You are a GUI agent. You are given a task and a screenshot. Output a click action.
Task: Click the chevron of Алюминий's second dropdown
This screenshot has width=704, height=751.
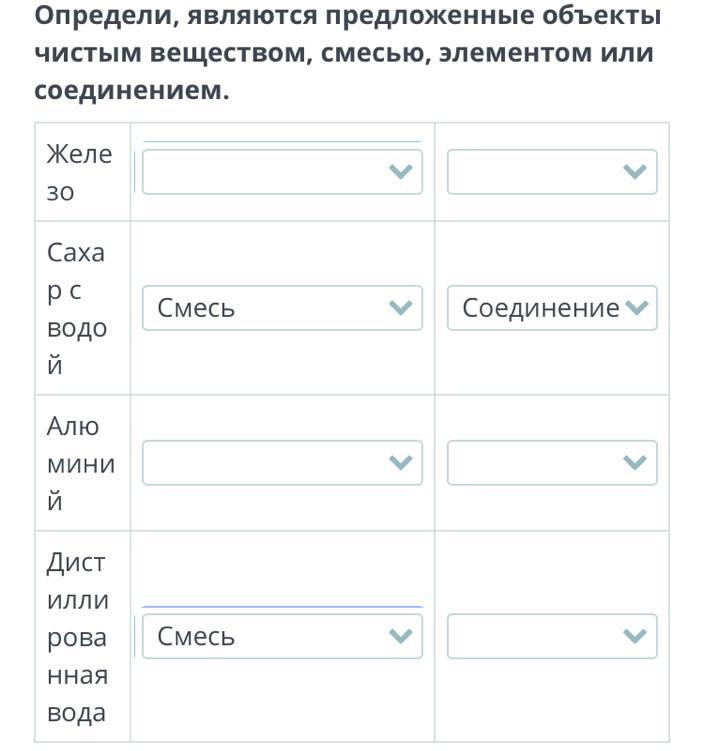(635, 463)
